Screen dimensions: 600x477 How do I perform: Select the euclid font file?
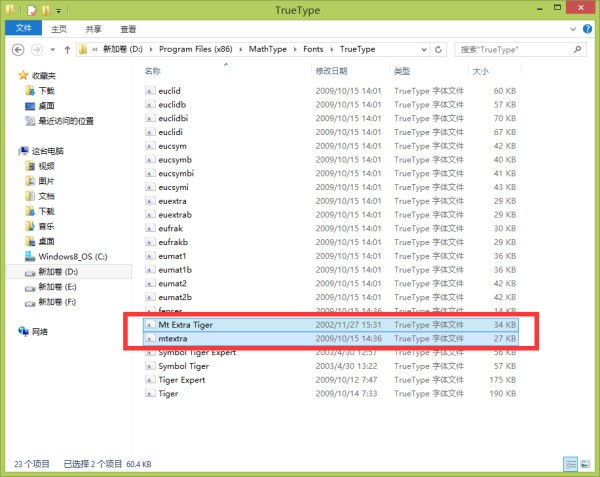(x=170, y=91)
